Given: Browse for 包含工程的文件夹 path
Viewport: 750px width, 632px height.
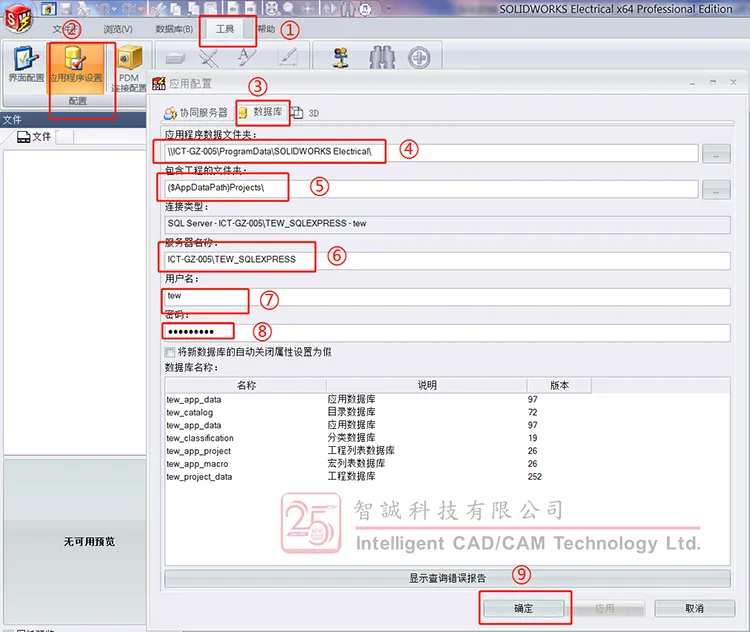Looking at the screenshot, I should point(716,189).
